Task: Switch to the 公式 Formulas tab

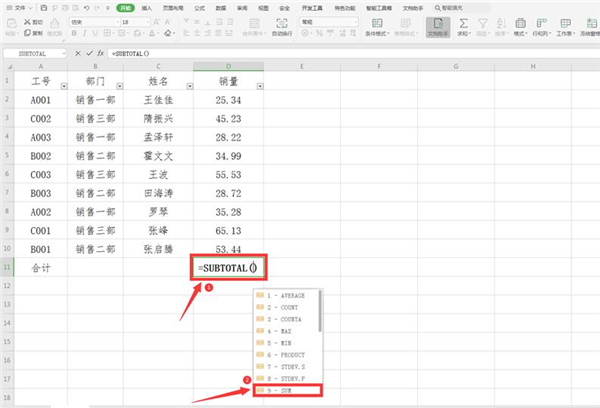Action: pos(199,8)
